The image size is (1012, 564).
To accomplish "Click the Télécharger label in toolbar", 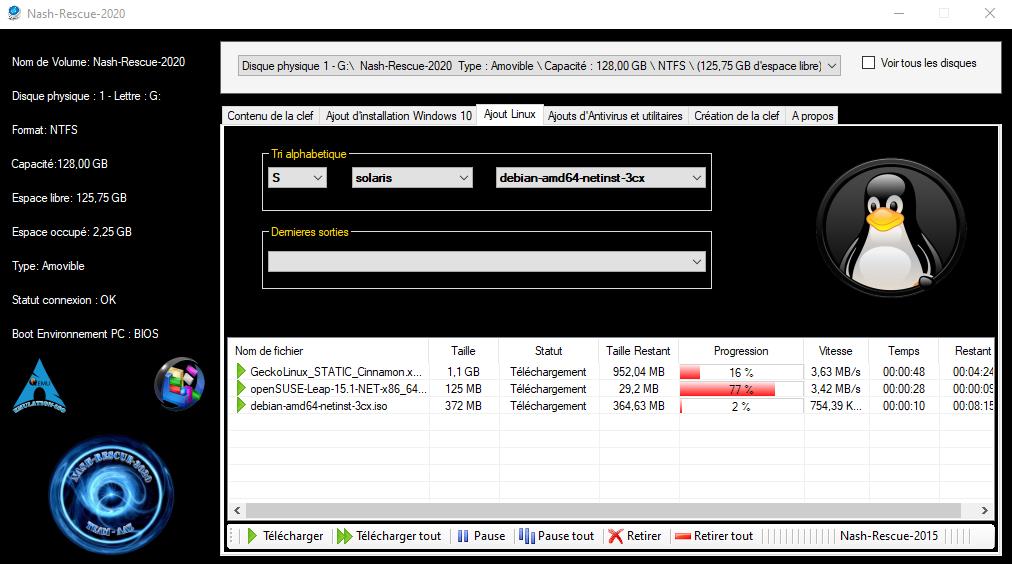I will pyautogui.click(x=293, y=536).
